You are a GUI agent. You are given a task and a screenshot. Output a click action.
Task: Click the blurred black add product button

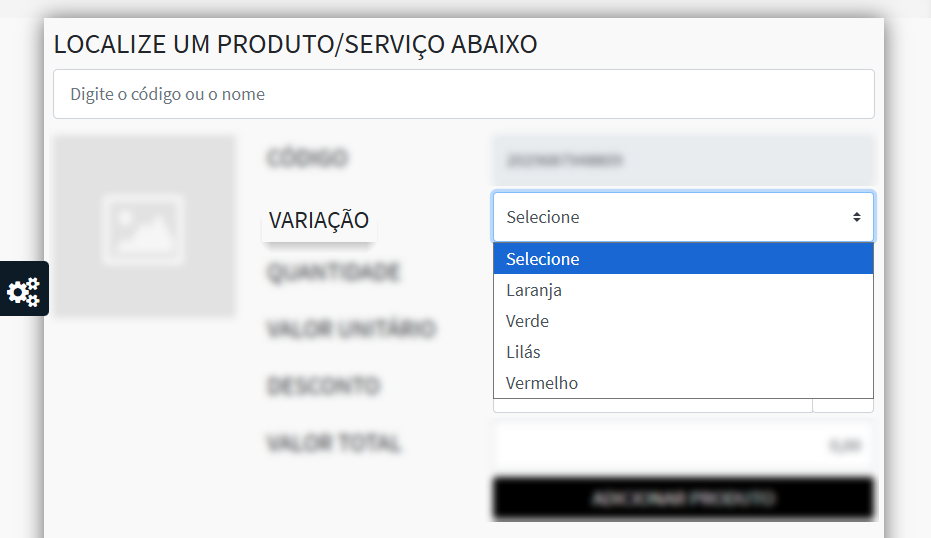point(683,498)
